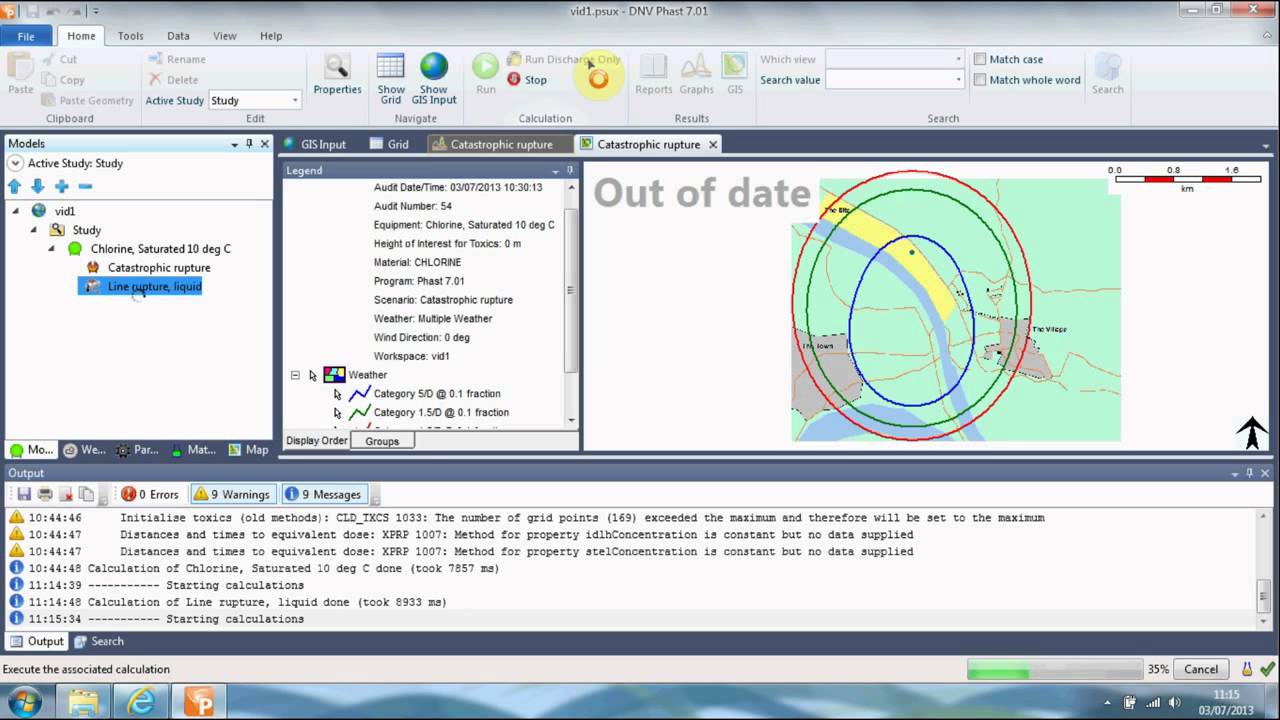Open the Windows Start menu
Viewport: 1280px width, 720px height.
click(x=24, y=701)
